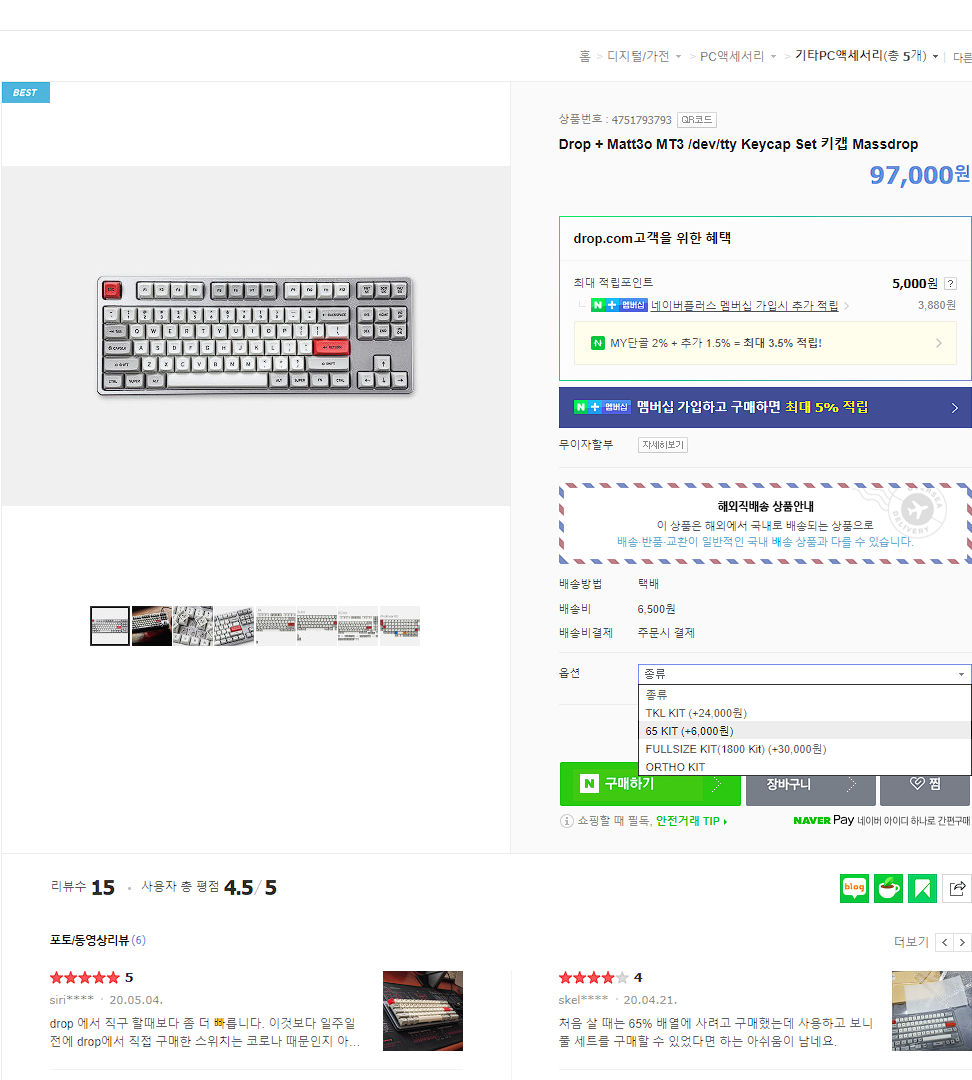Click the question mark help icon beside 5,000원
Viewport: 972px width, 1080px height.
coord(951,283)
